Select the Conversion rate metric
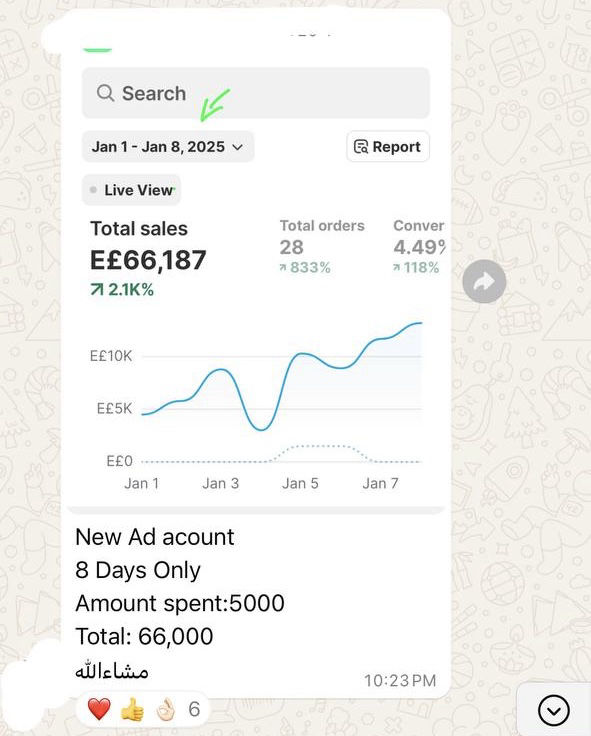 pyautogui.click(x=419, y=246)
